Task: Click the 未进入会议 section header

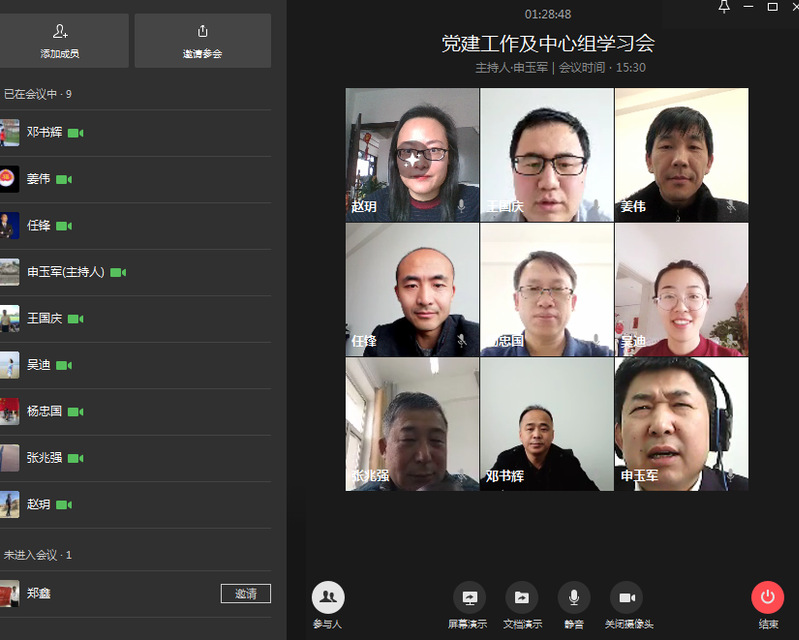Action: (38, 555)
